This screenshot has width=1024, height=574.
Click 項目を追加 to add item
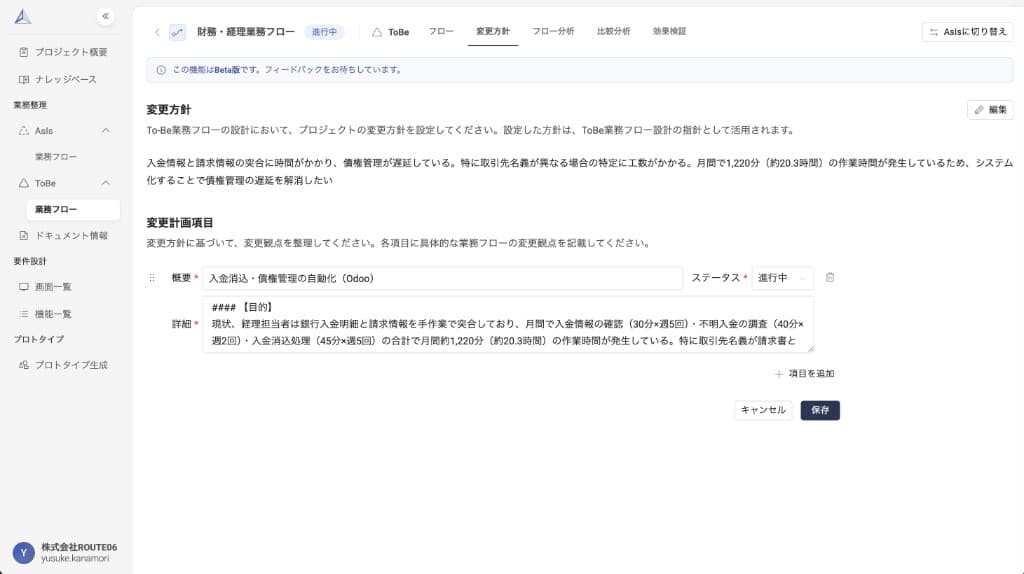[804, 374]
